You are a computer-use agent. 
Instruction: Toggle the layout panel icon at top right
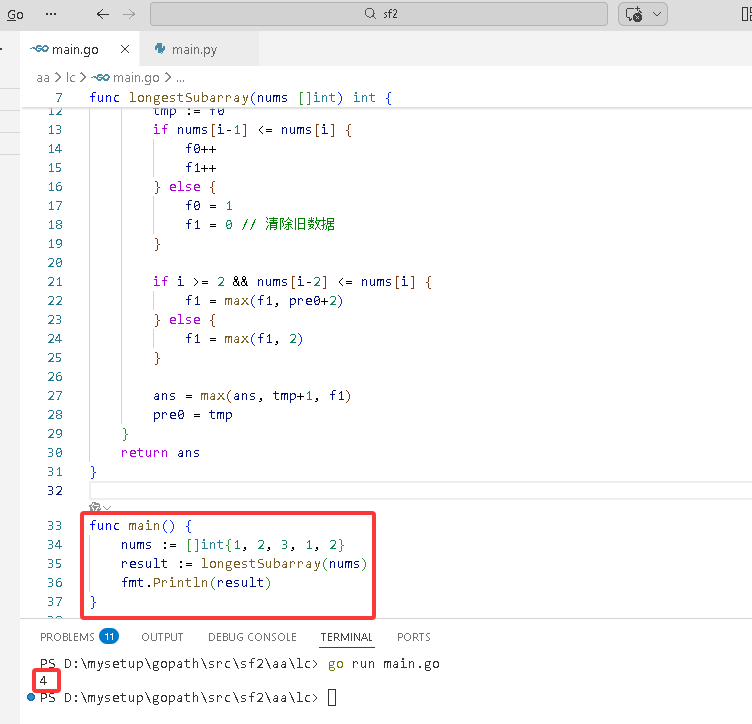746,14
